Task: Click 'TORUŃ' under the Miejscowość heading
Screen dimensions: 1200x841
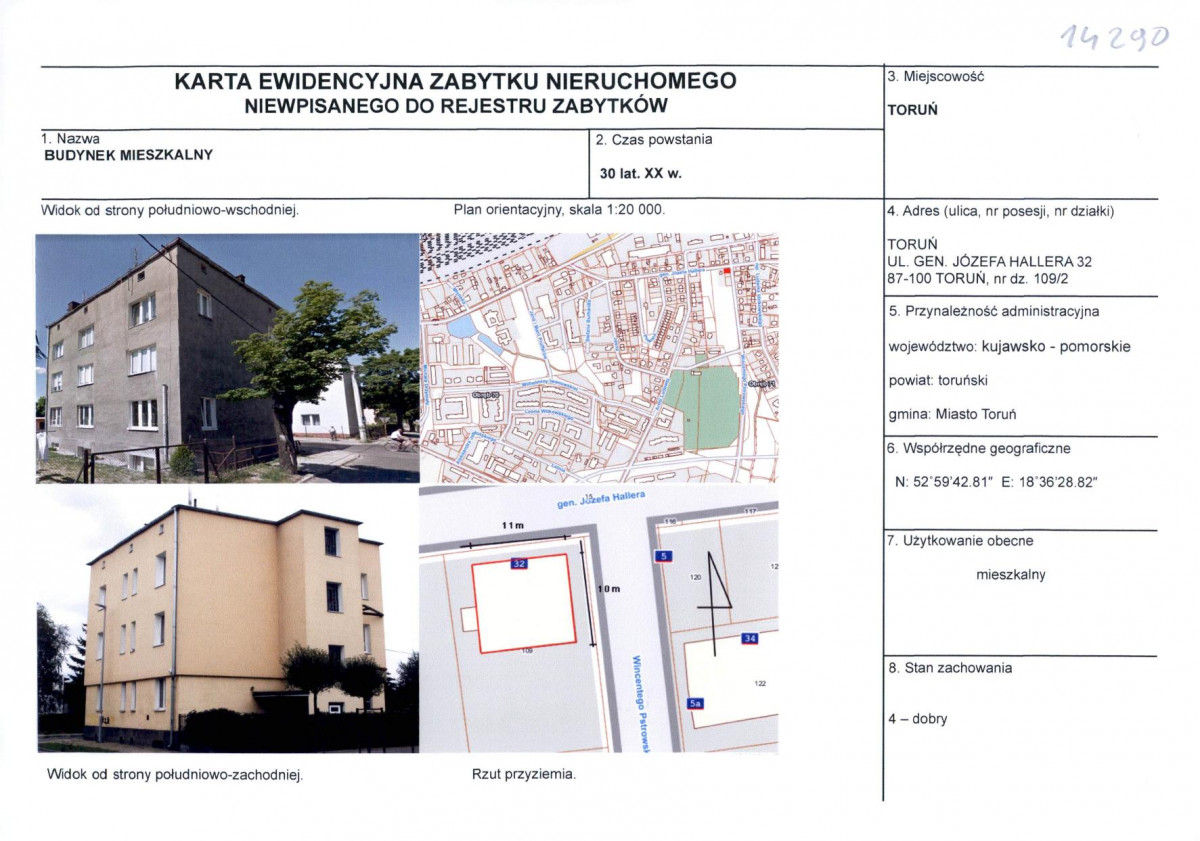Action: (912, 111)
